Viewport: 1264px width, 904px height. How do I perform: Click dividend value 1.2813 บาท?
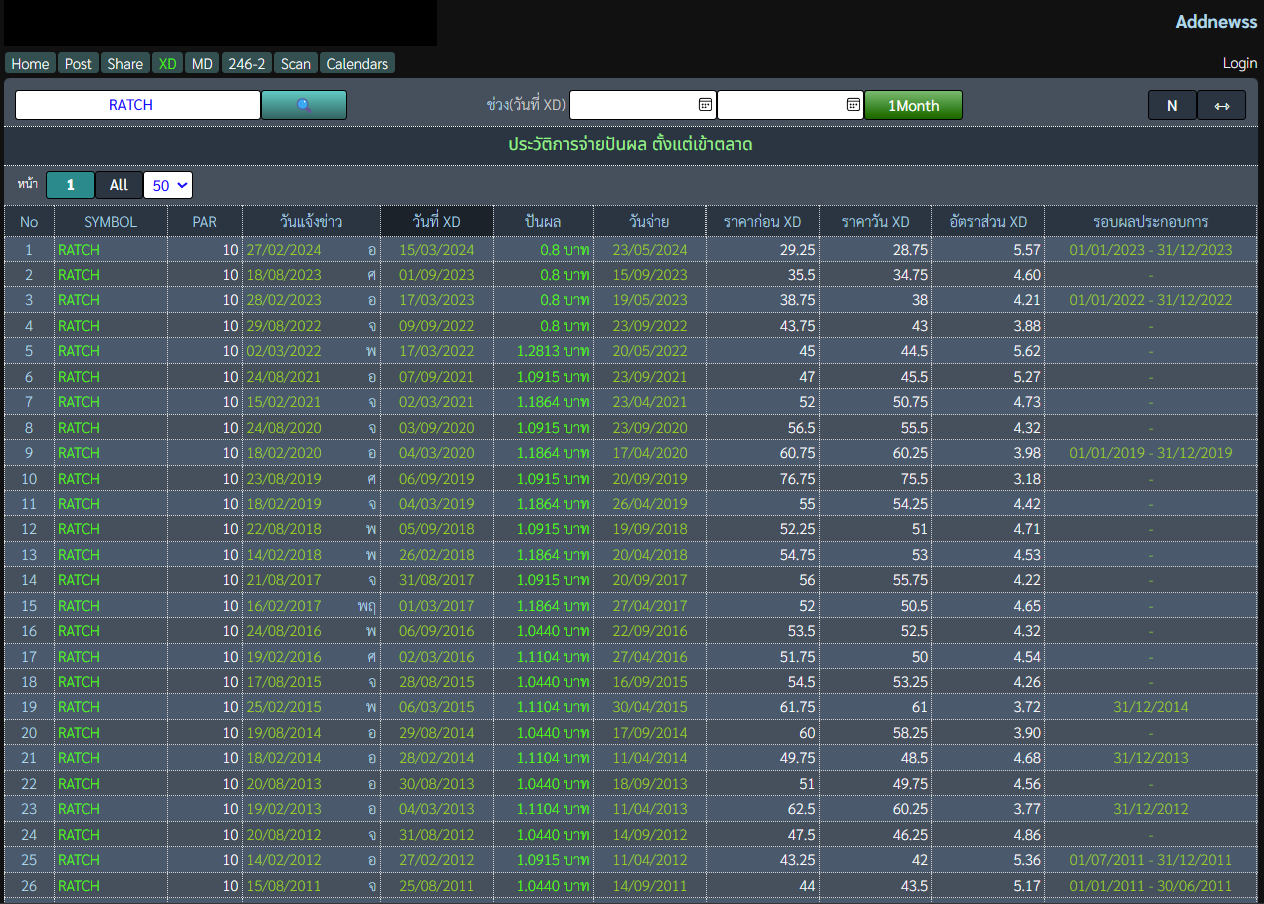(x=553, y=351)
